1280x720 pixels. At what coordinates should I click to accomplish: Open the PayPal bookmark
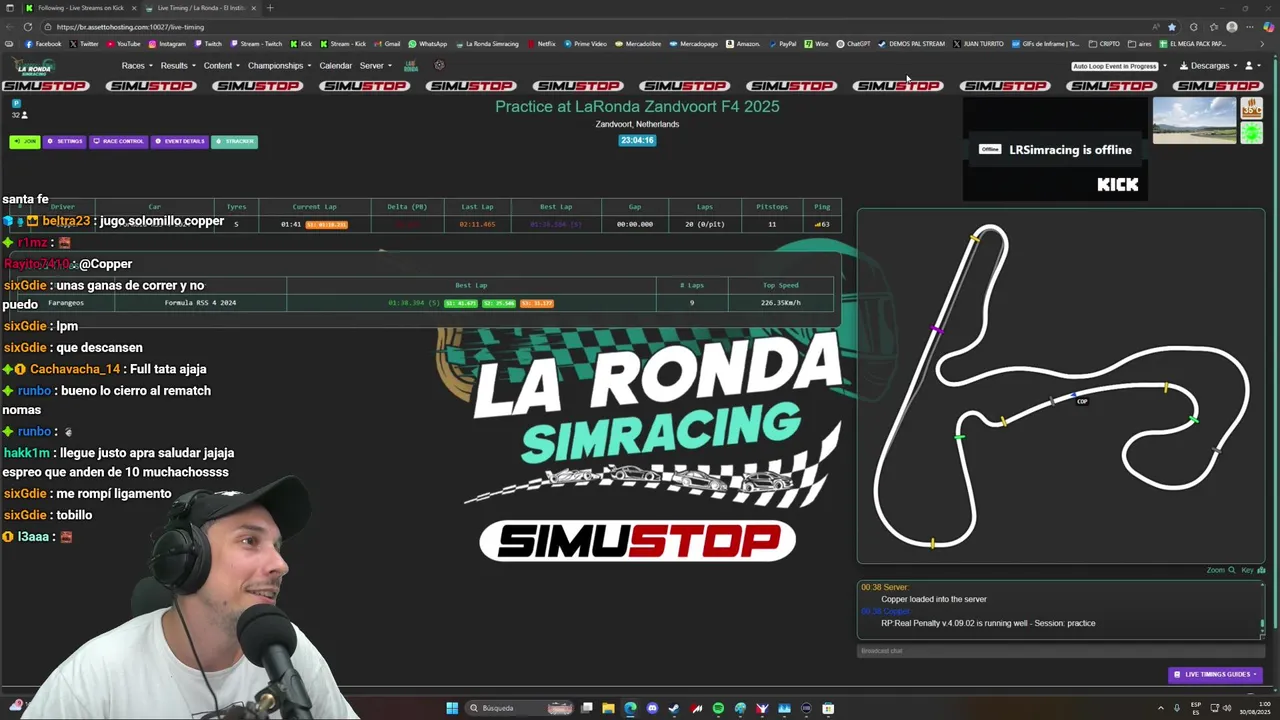[782, 44]
